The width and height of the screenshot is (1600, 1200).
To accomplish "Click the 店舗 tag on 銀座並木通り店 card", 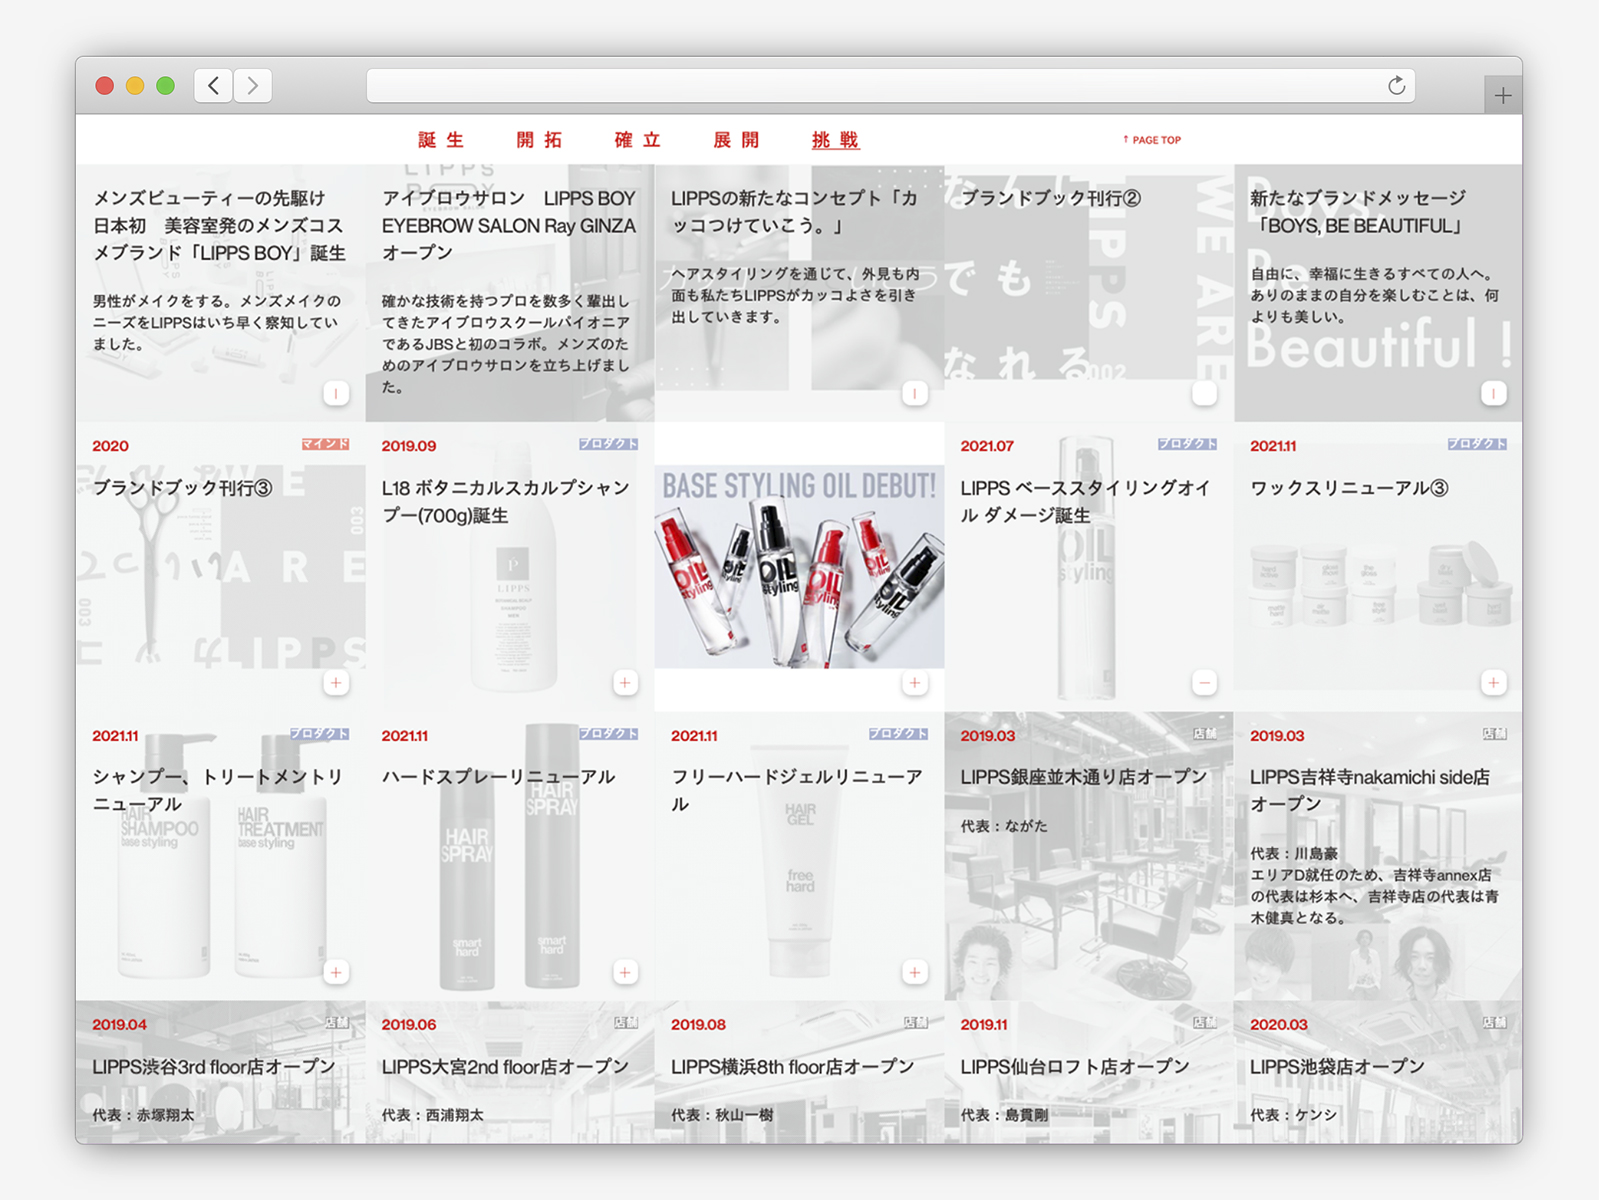I will point(1205,734).
